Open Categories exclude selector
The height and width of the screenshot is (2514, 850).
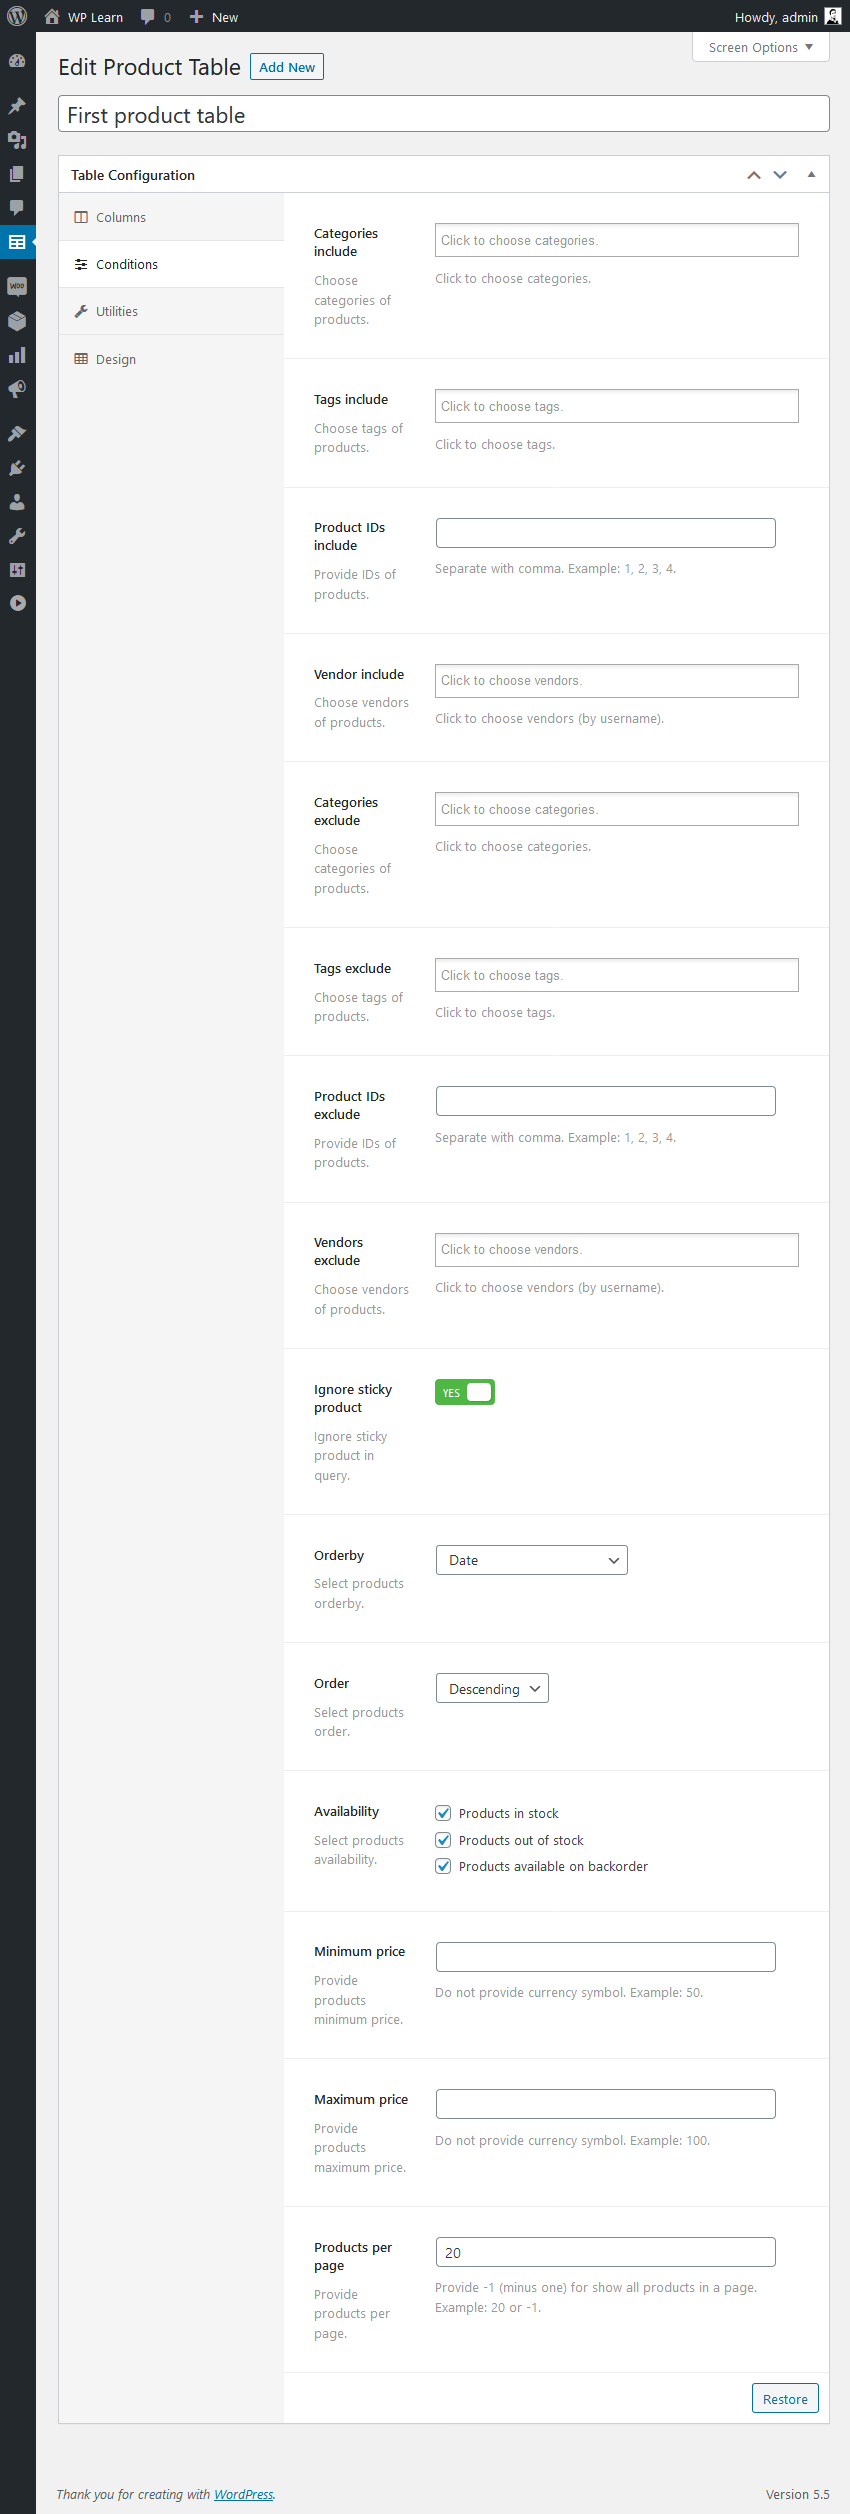pyautogui.click(x=617, y=809)
